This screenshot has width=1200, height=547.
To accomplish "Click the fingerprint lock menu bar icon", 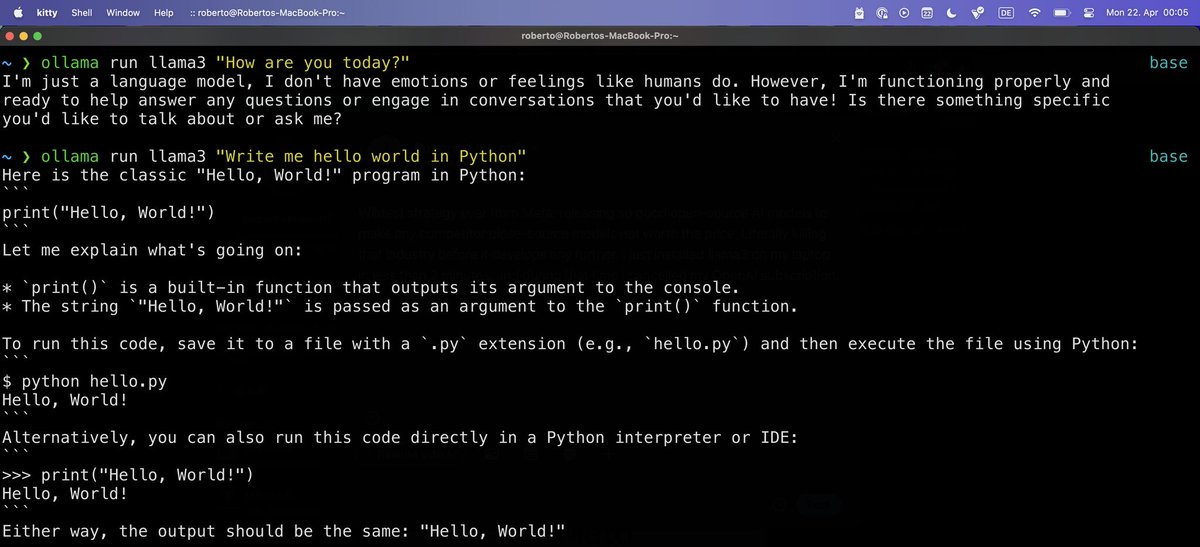I will tap(882, 13).
